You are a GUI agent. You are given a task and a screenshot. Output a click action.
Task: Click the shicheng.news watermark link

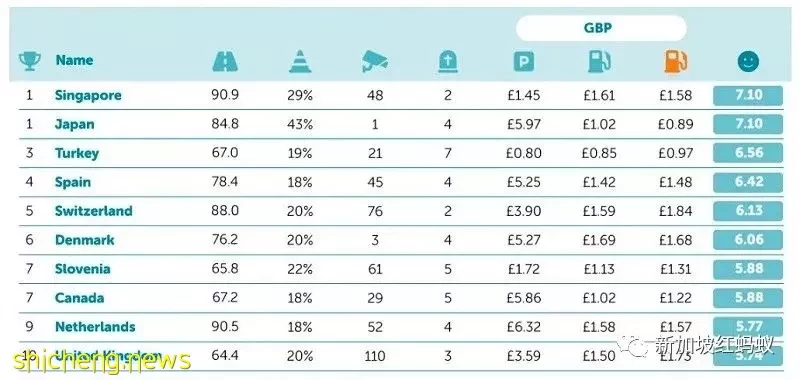[102, 361]
